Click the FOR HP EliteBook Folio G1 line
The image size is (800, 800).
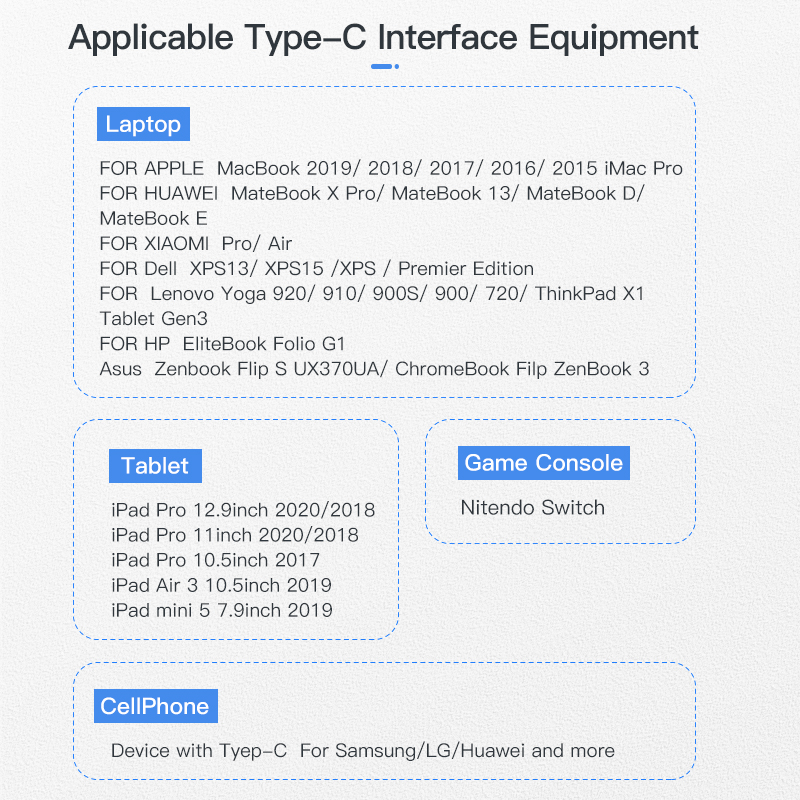[x=222, y=344]
